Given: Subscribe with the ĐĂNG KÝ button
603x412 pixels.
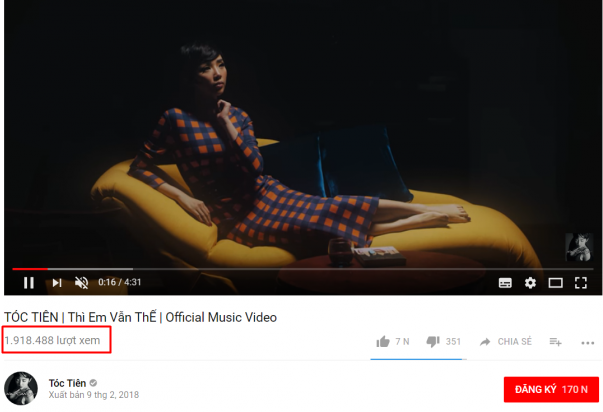Looking at the screenshot, I should pos(551,389).
